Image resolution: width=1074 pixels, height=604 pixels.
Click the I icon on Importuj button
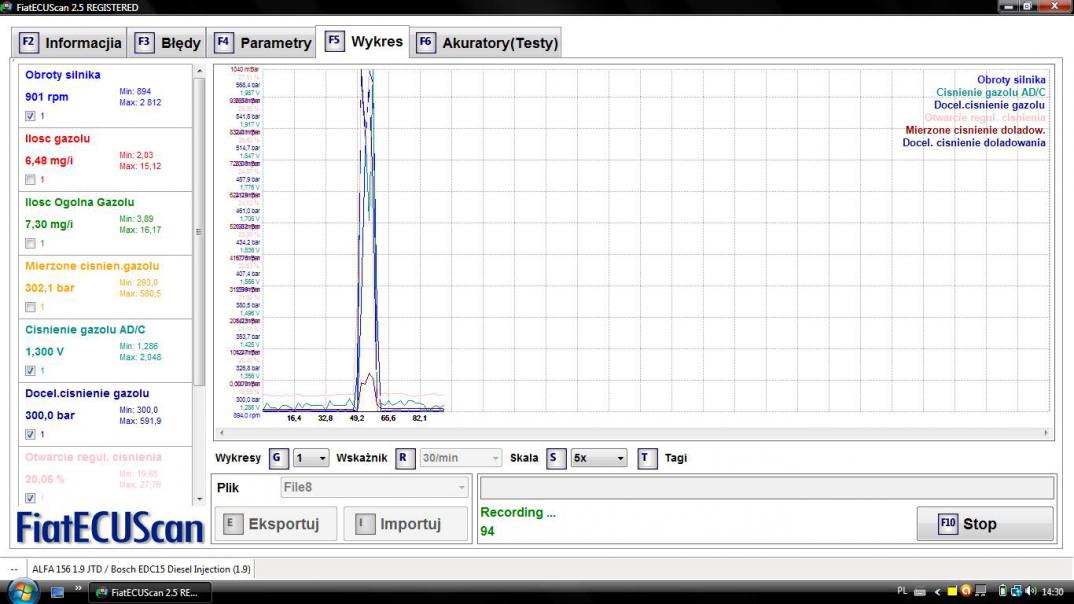tap(365, 525)
